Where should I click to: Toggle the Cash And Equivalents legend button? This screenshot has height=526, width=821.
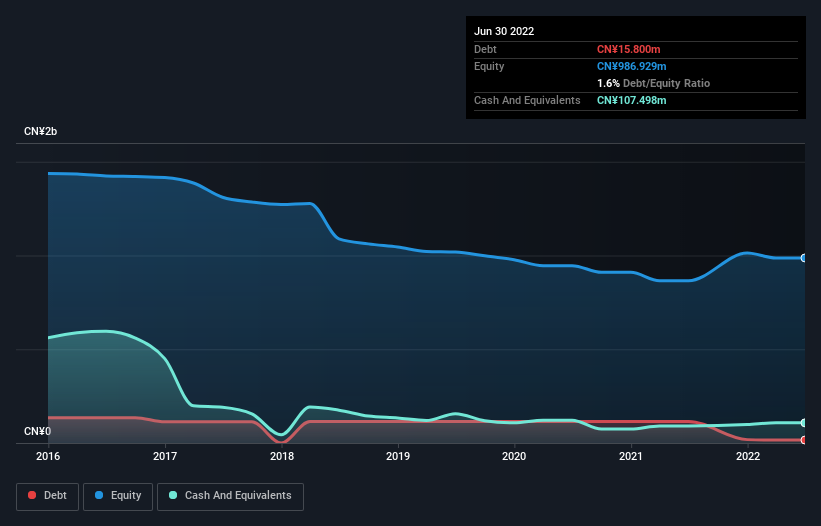pos(230,496)
